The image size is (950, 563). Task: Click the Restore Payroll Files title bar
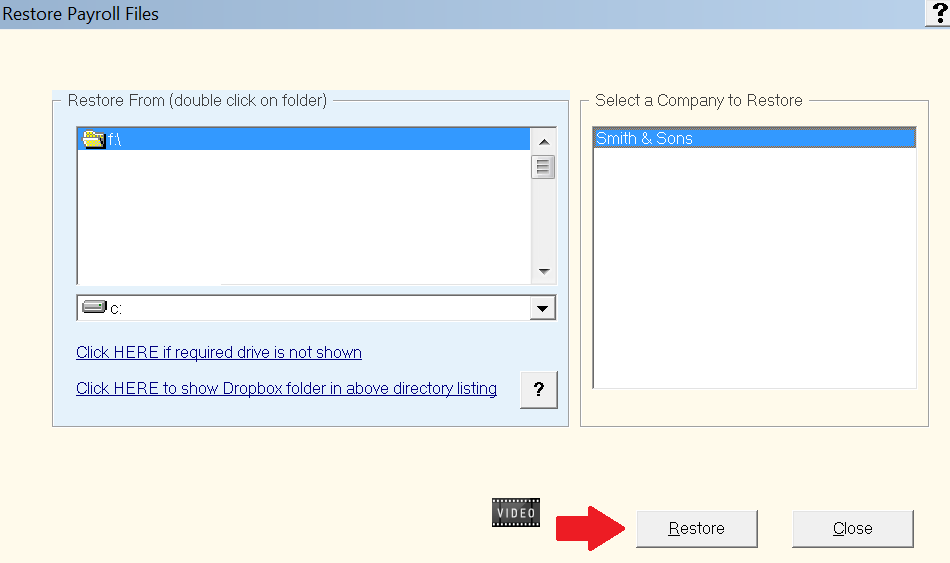tap(460, 14)
